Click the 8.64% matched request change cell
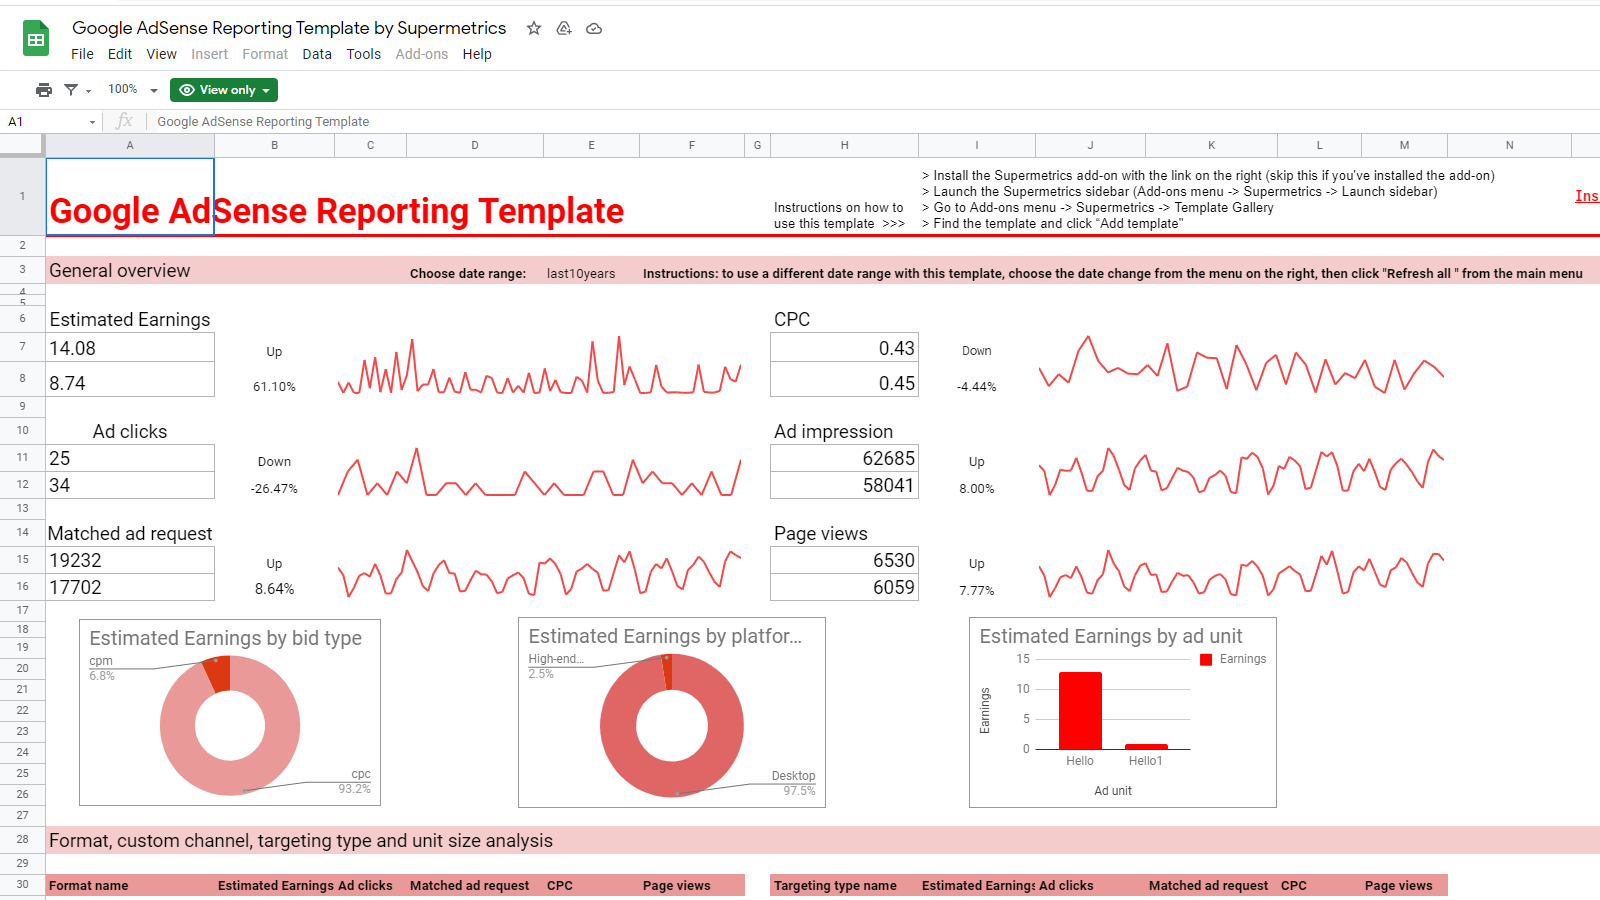The width and height of the screenshot is (1600, 900). [274, 589]
